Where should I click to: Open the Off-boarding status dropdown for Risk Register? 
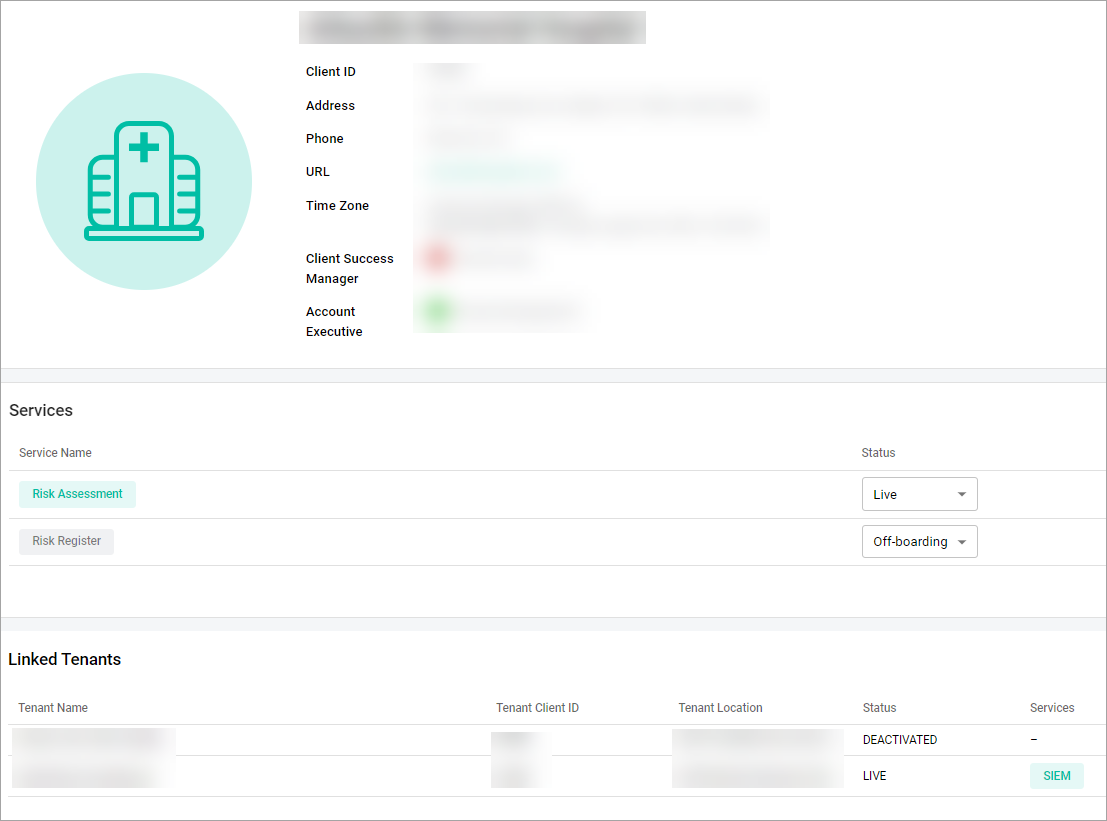tap(919, 541)
